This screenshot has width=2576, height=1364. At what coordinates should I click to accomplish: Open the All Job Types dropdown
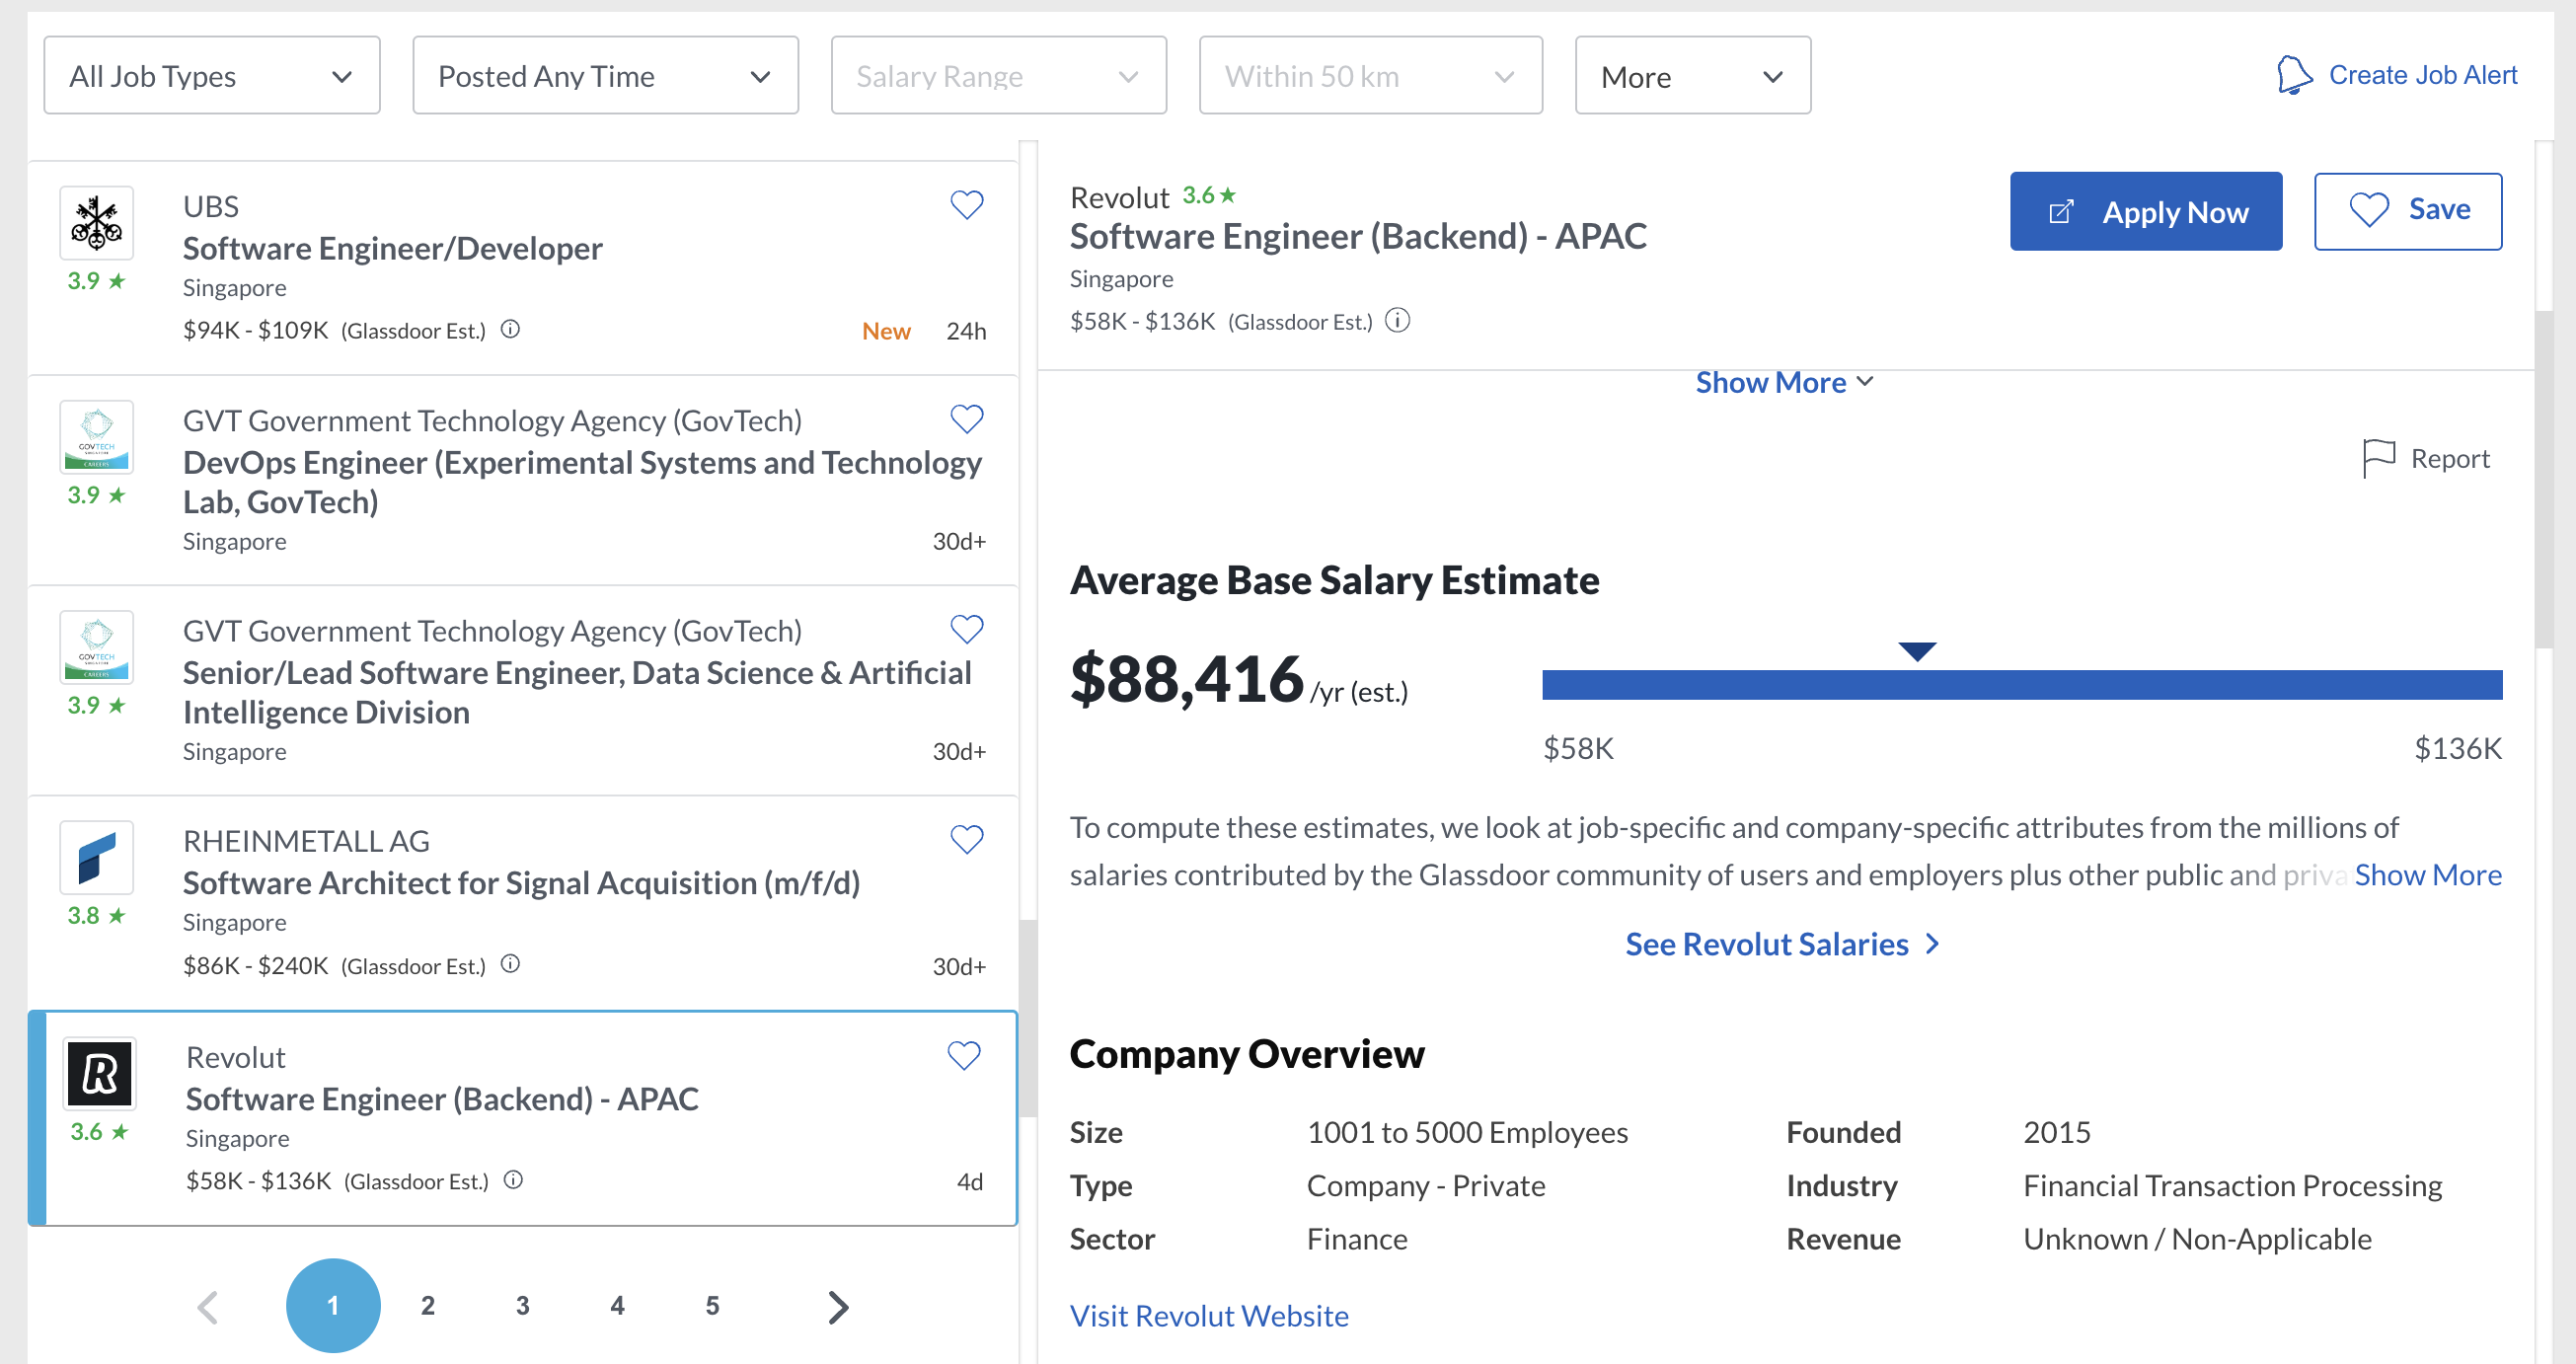tap(211, 75)
